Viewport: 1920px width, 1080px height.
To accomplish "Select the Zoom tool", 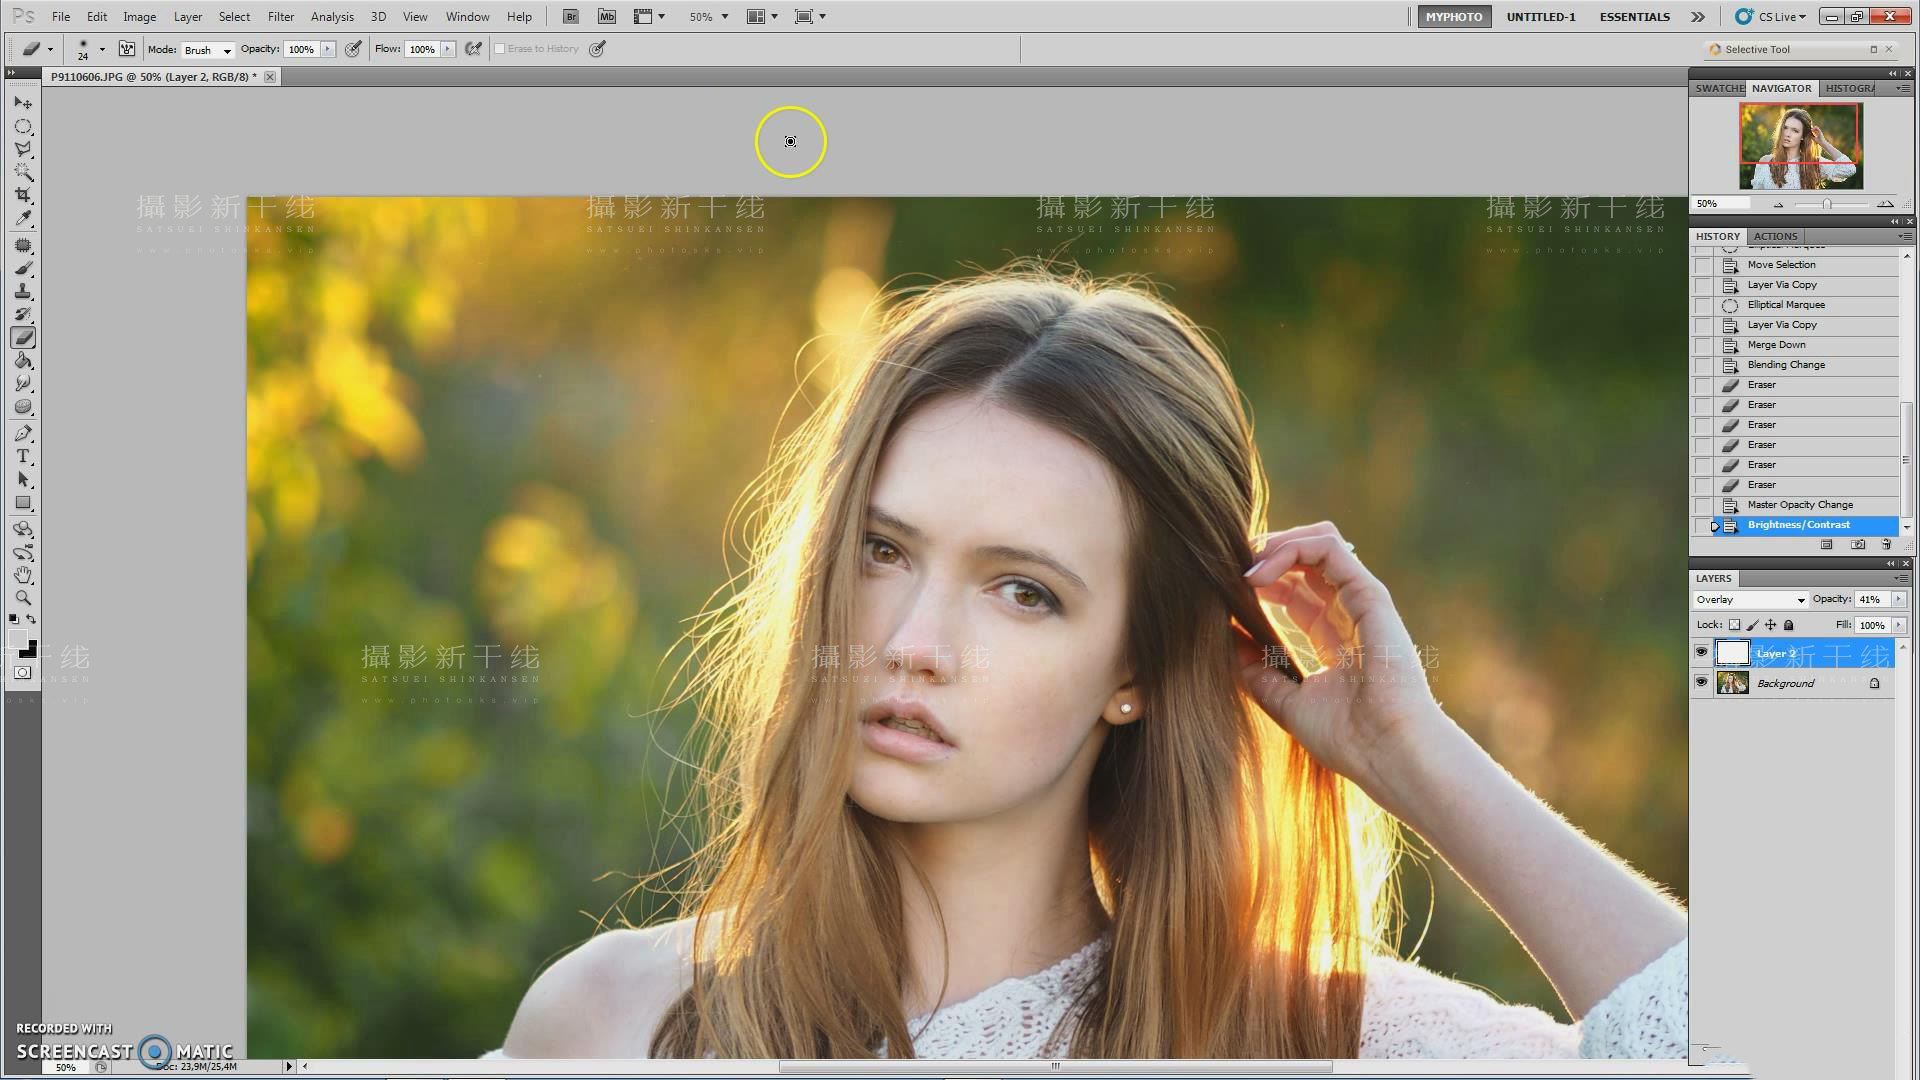I will point(23,599).
